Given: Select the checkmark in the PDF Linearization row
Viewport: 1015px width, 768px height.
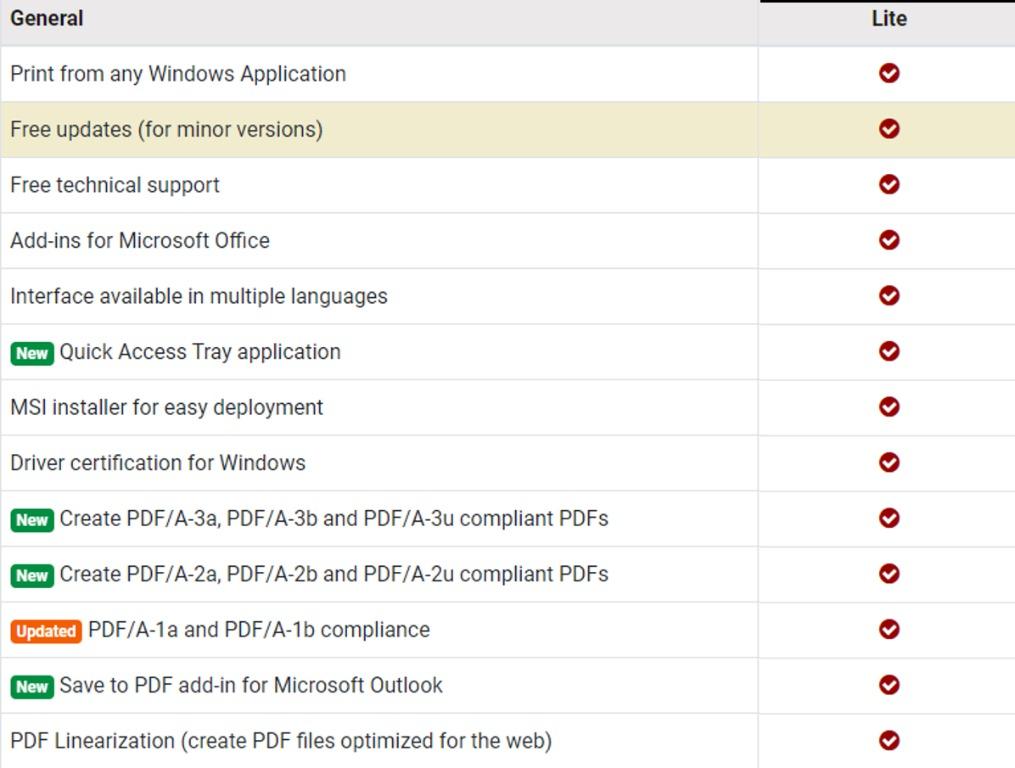Looking at the screenshot, I should pyautogui.click(x=888, y=741).
